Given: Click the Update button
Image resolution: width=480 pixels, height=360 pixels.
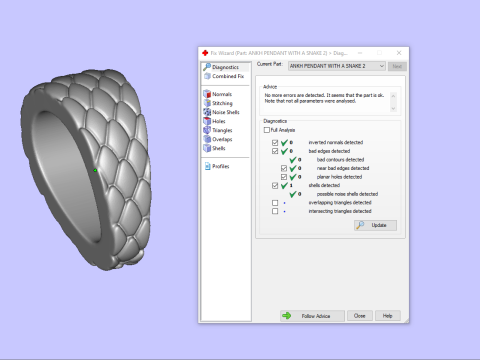Looking at the screenshot, I should coord(375,225).
